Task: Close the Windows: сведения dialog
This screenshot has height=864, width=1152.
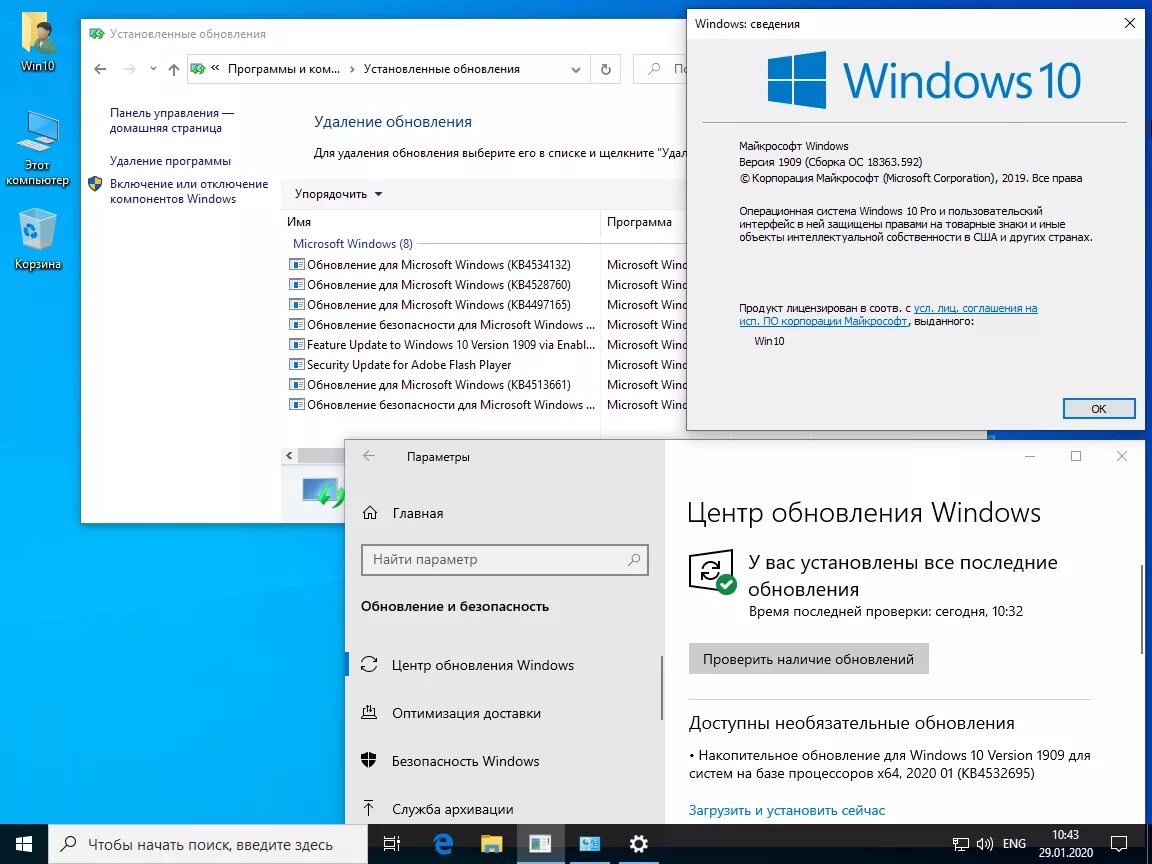Action: pyautogui.click(x=1129, y=24)
